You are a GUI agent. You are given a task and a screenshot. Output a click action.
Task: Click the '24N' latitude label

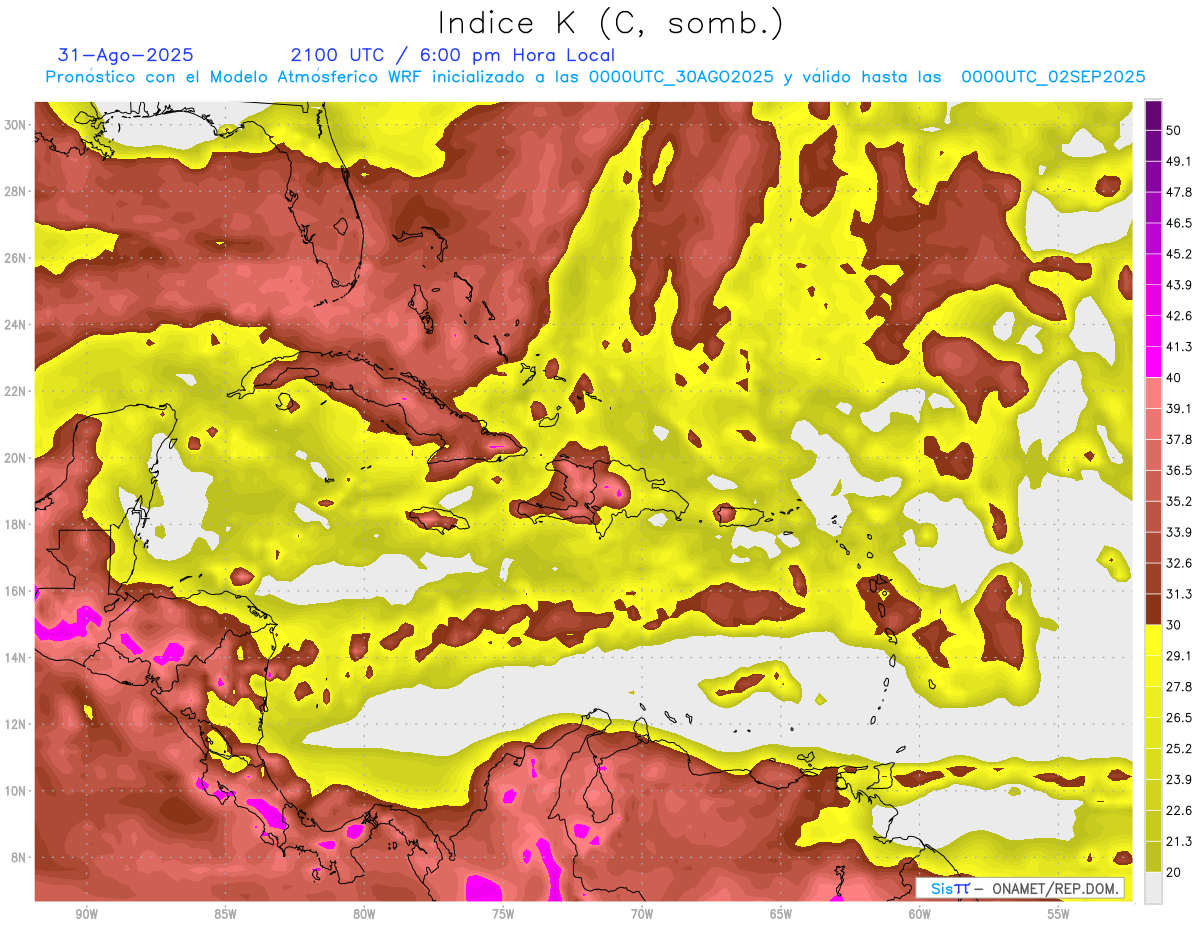[x=16, y=324]
